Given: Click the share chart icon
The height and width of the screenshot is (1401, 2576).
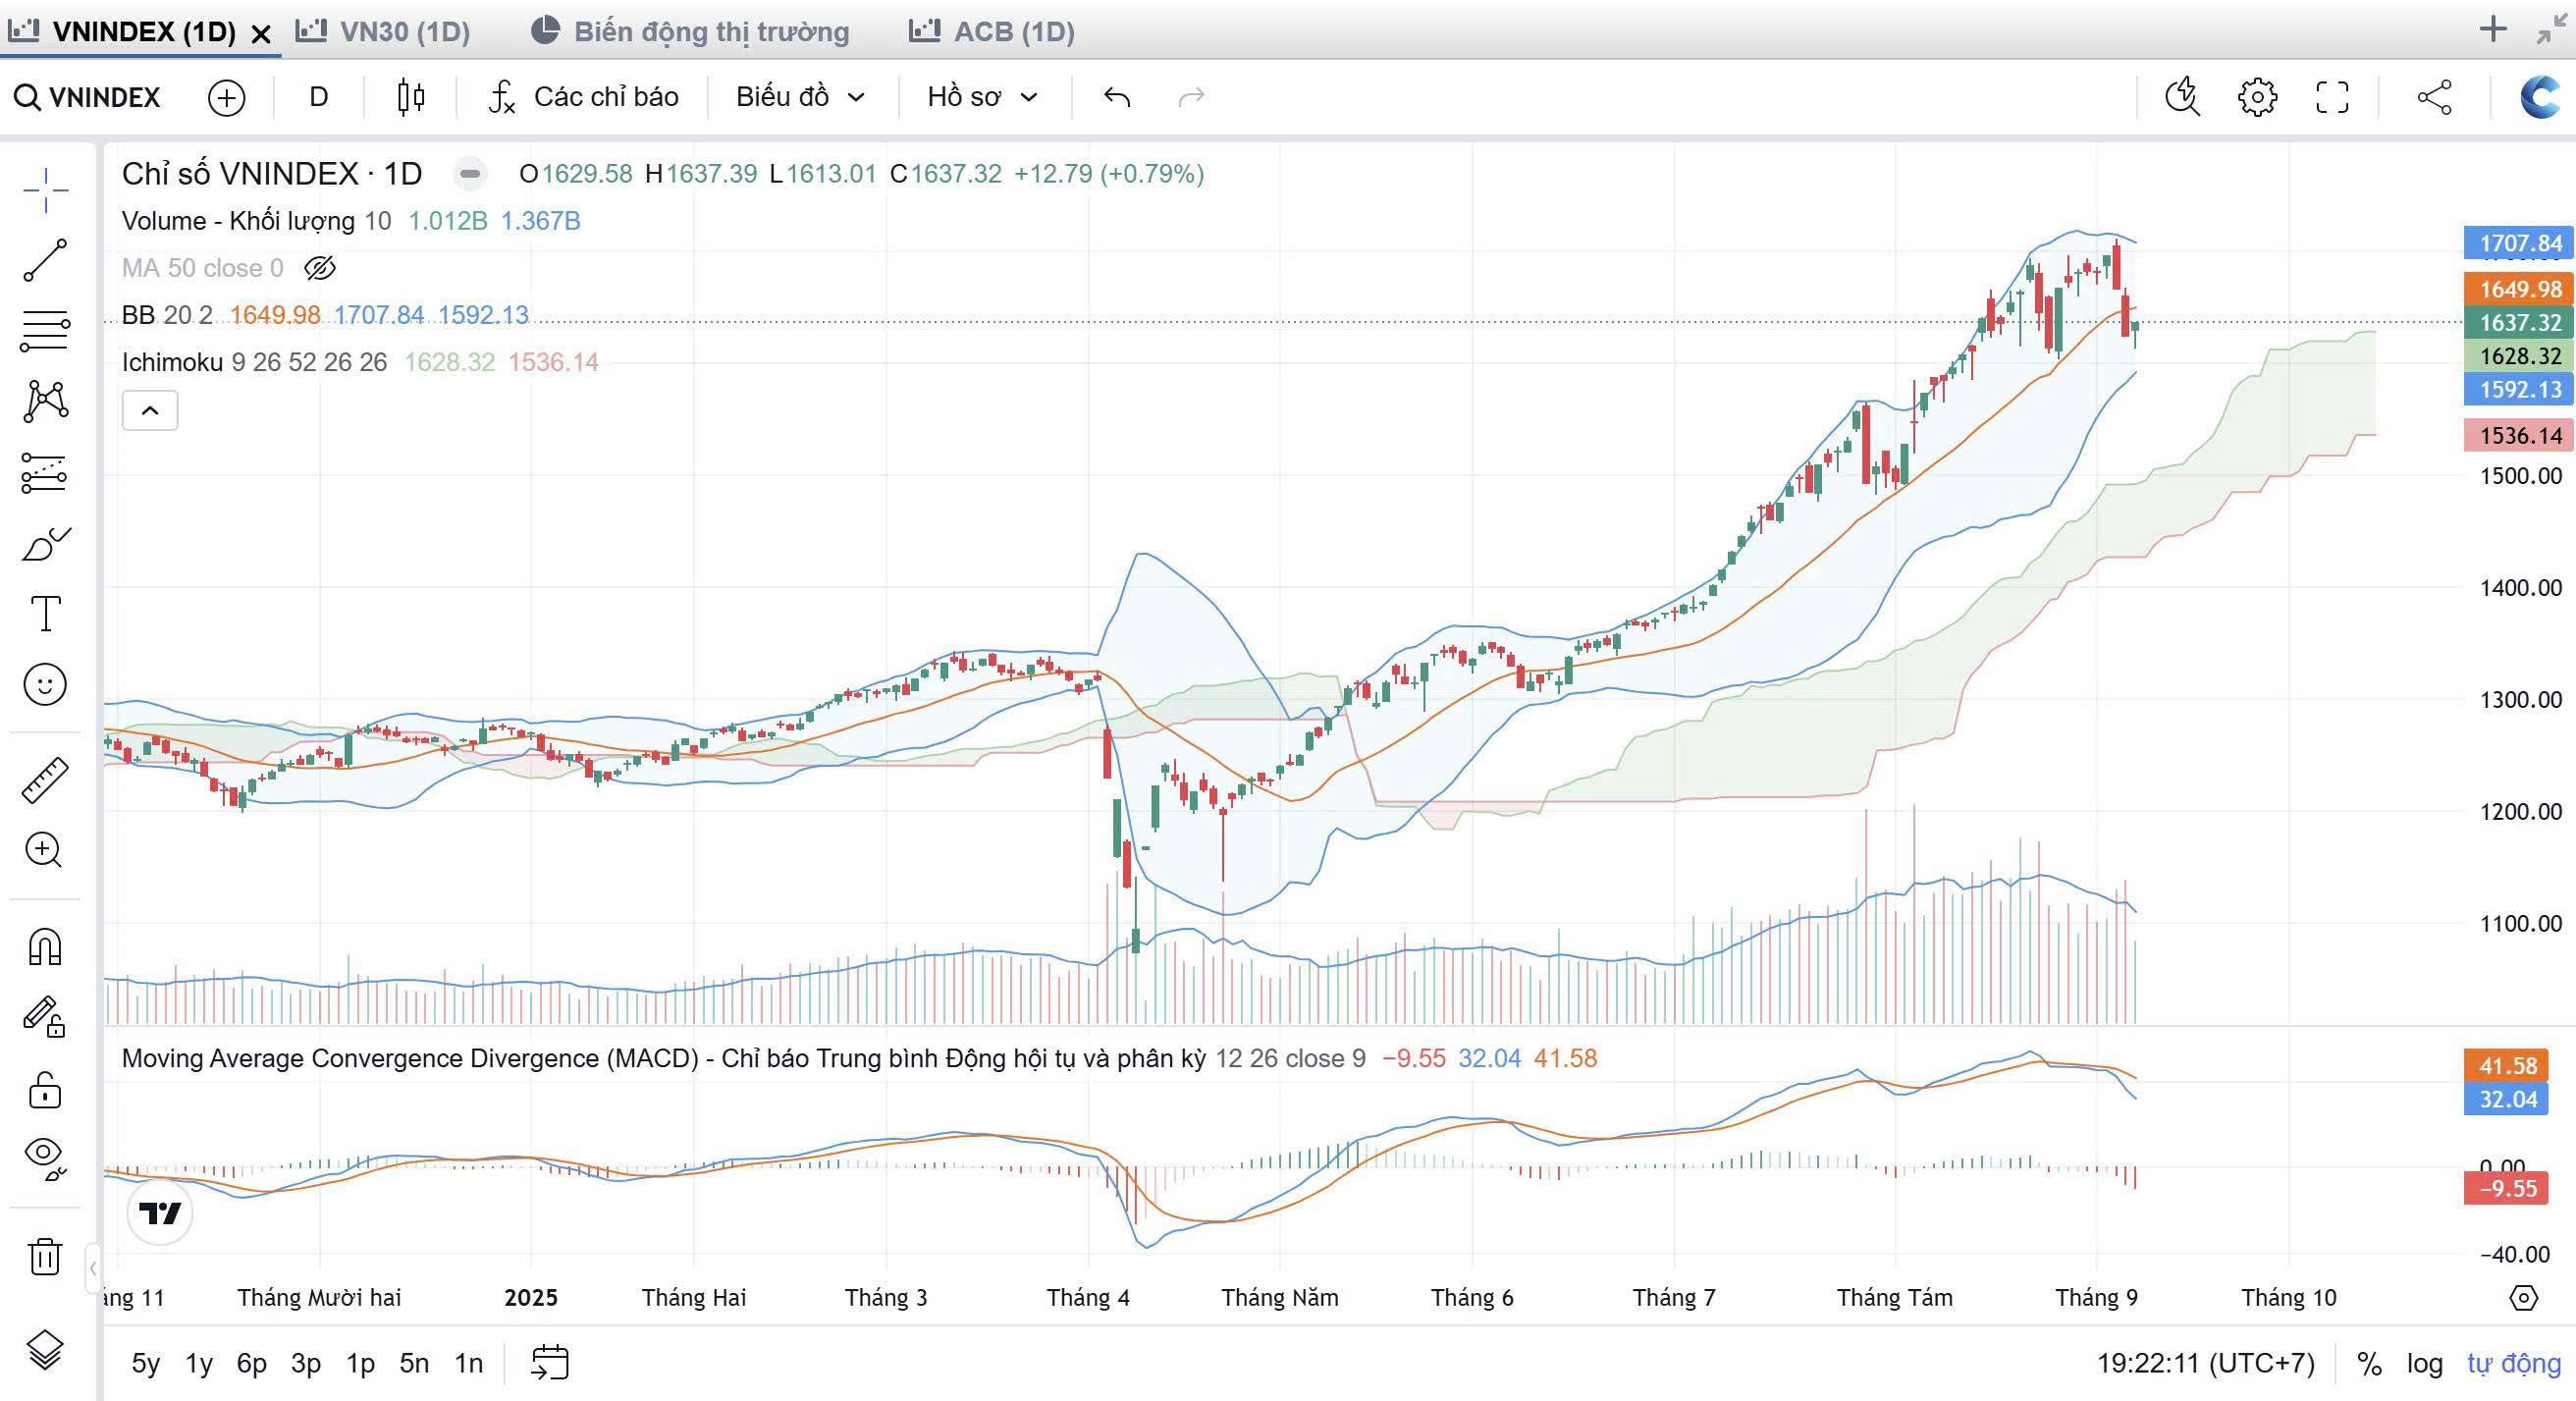Looking at the screenshot, I should click(x=2434, y=97).
